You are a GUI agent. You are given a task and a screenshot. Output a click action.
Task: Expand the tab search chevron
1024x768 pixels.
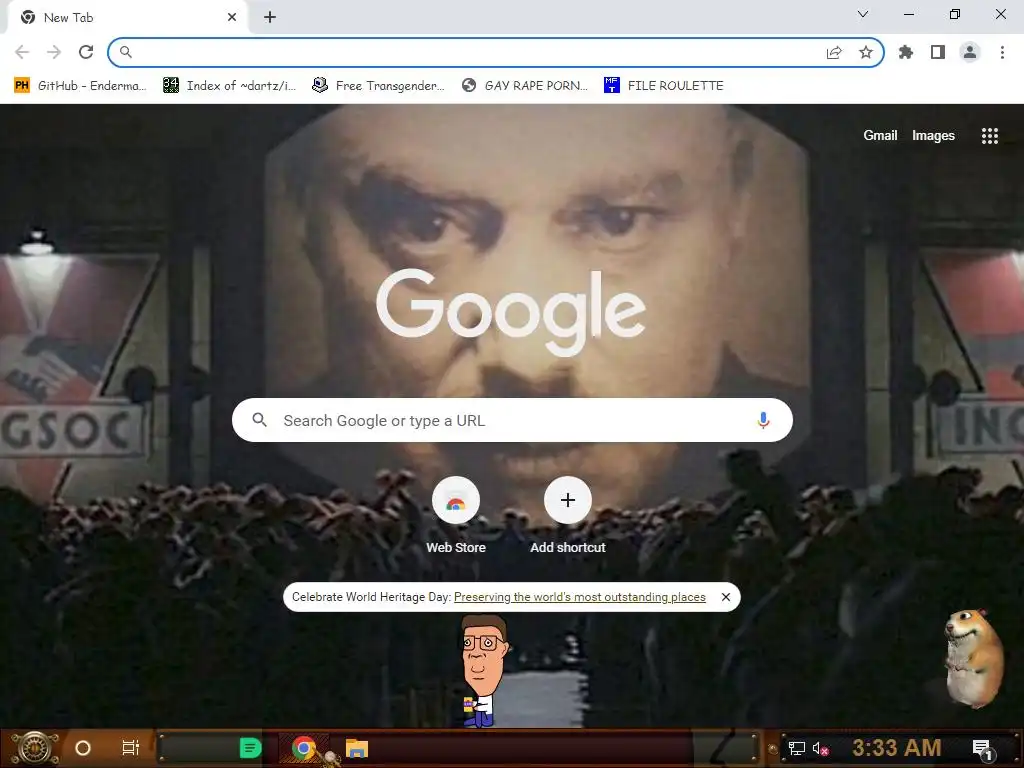(x=863, y=14)
